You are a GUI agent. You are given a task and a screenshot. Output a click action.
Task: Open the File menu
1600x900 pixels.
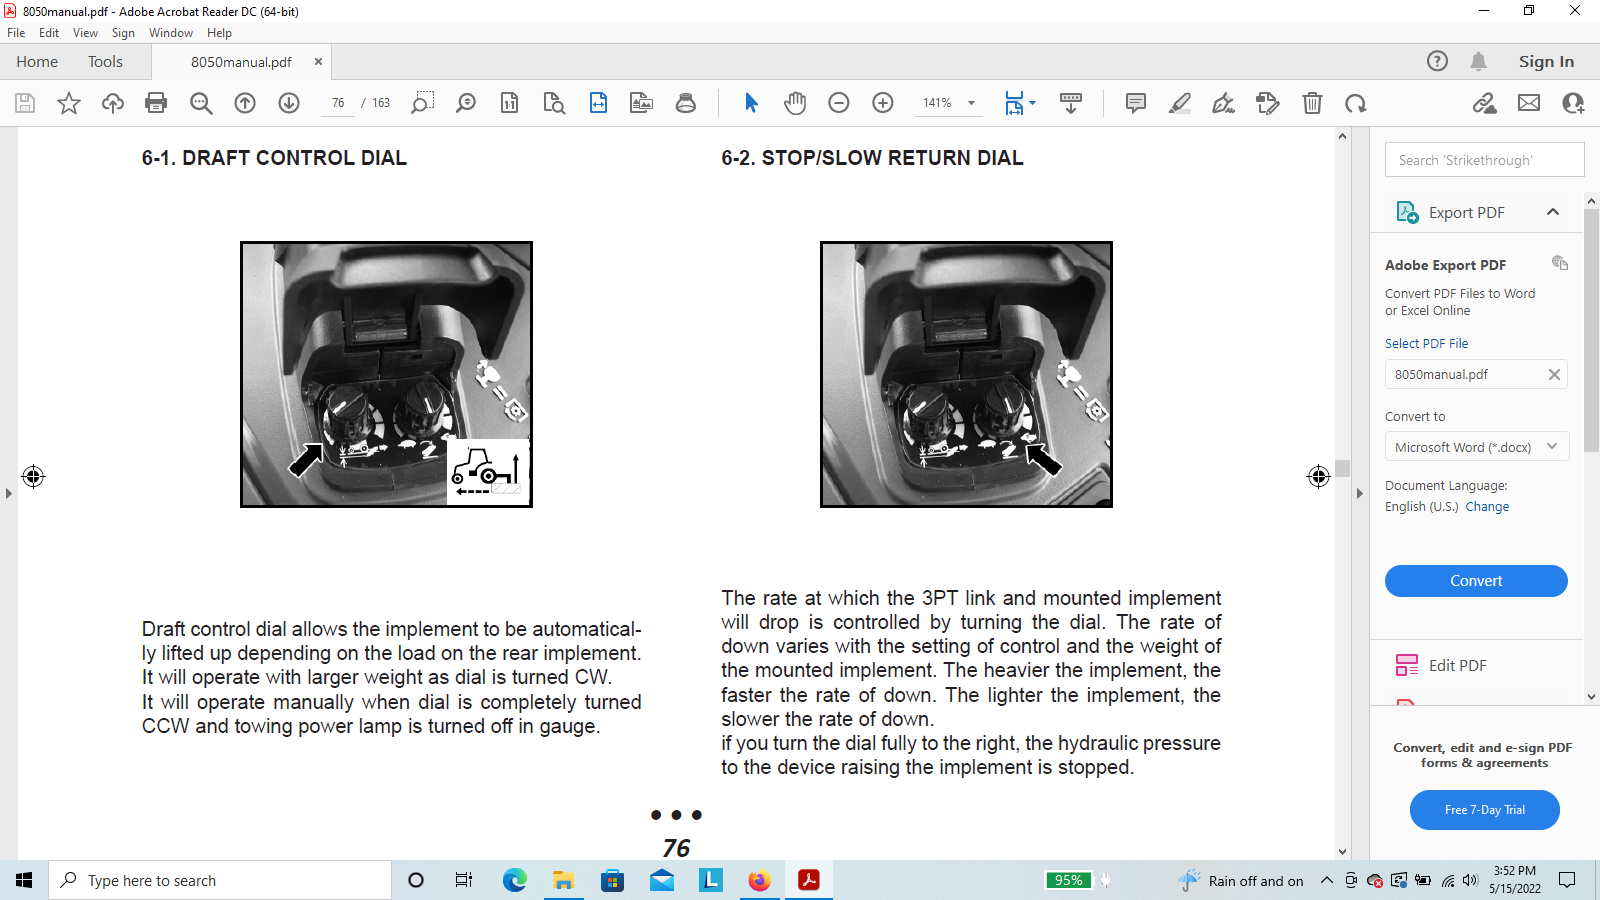click(x=16, y=33)
